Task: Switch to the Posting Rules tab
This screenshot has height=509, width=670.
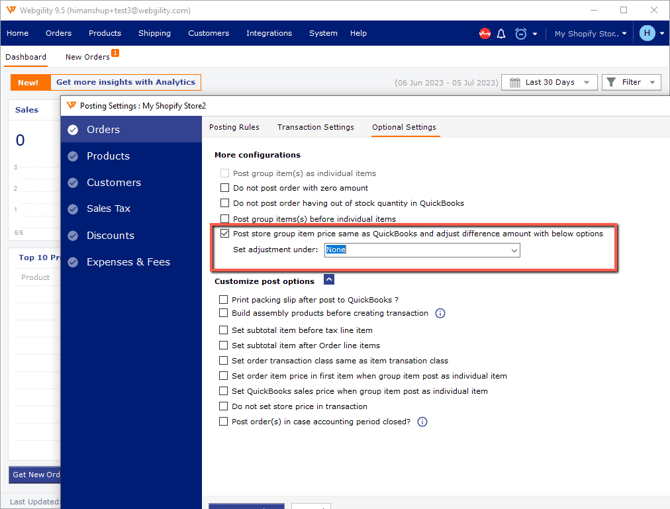Action: [234, 127]
